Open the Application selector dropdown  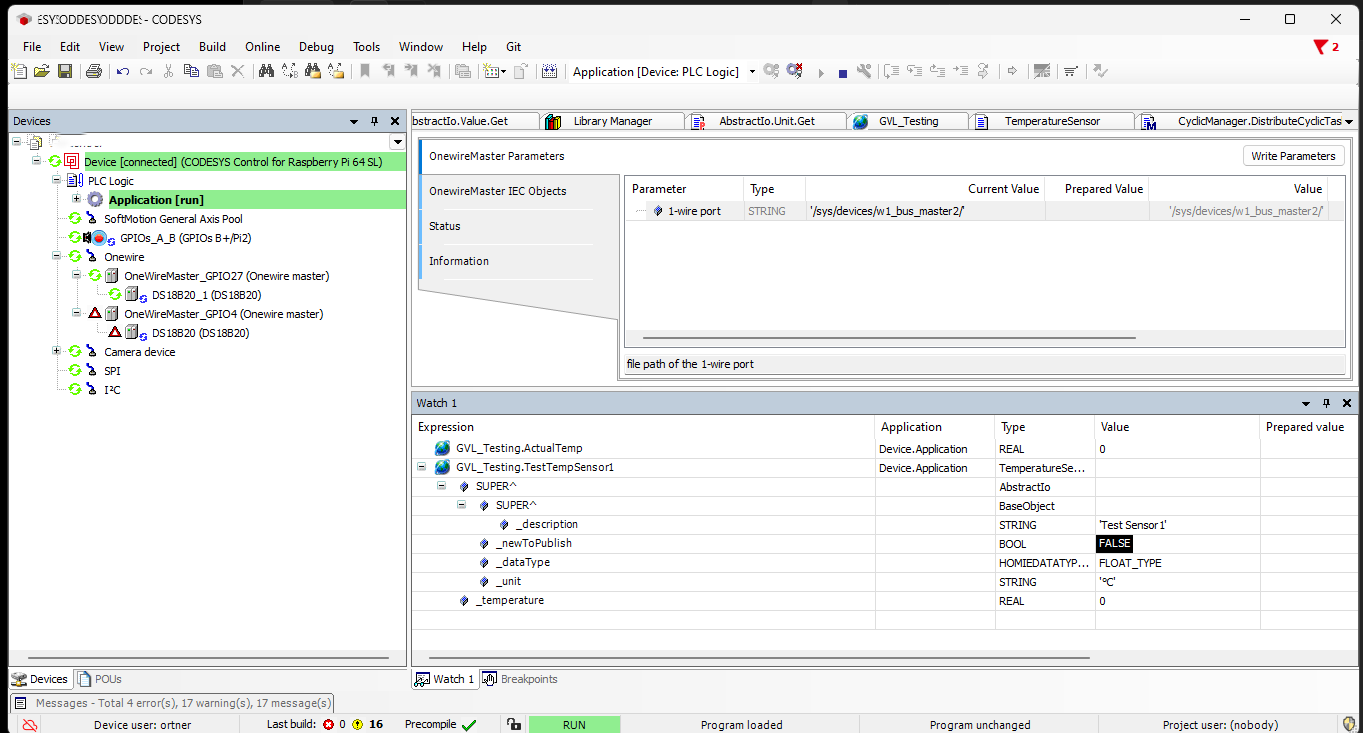click(752, 72)
